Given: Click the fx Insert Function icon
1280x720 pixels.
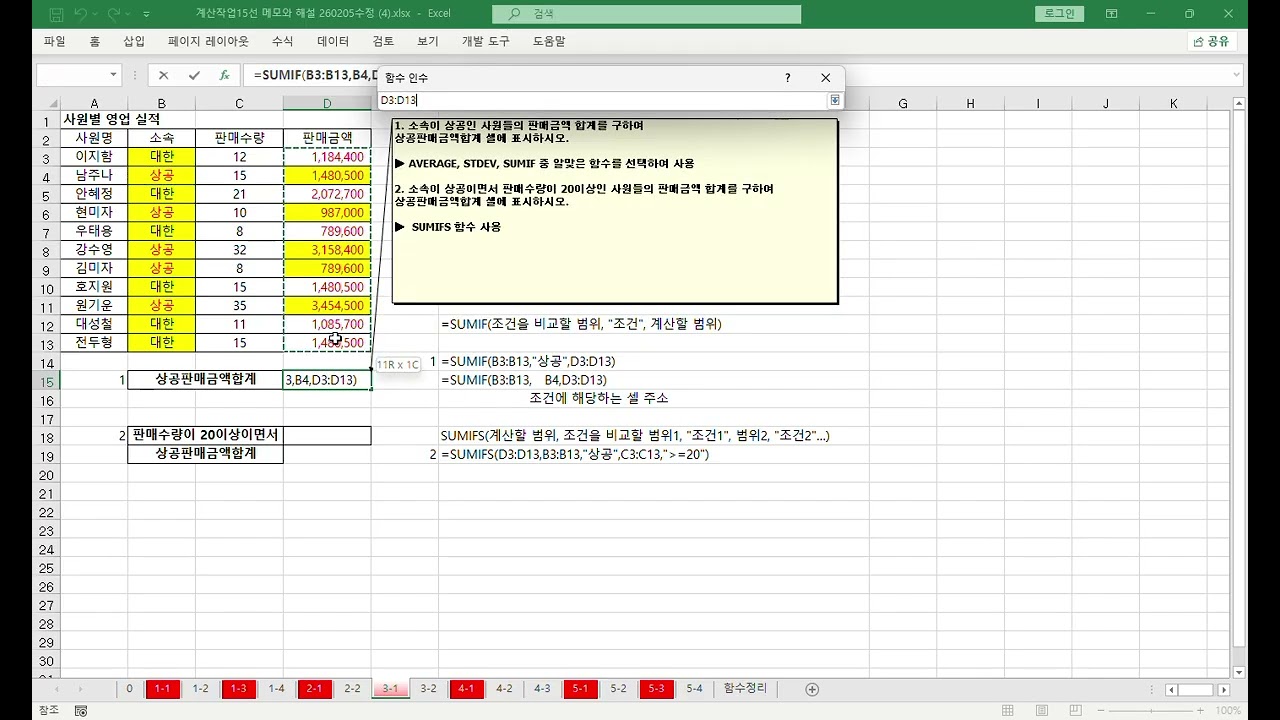Looking at the screenshot, I should click(x=224, y=75).
